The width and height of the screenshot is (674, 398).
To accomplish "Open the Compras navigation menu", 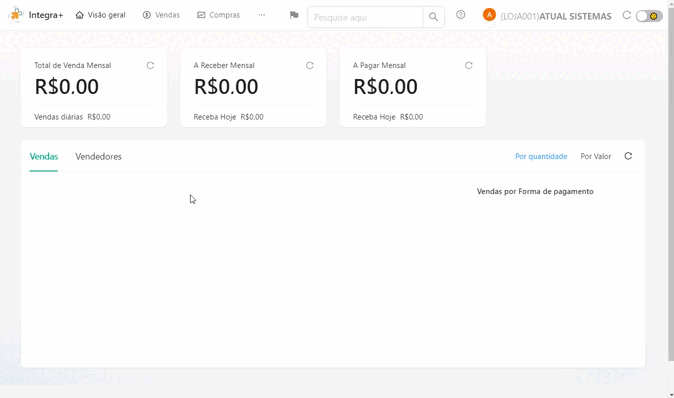I will pyautogui.click(x=218, y=15).
